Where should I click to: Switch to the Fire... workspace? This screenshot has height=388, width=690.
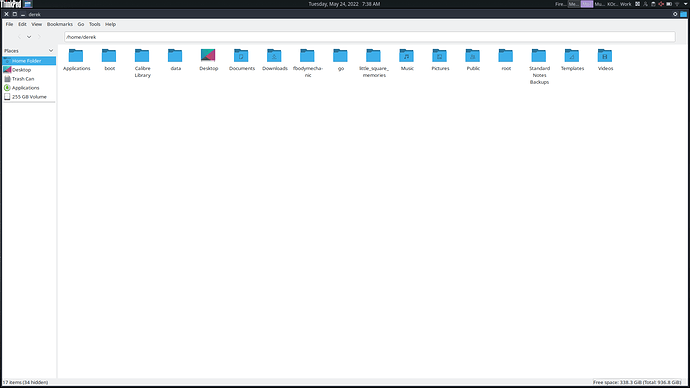click(x=560, y=4)
